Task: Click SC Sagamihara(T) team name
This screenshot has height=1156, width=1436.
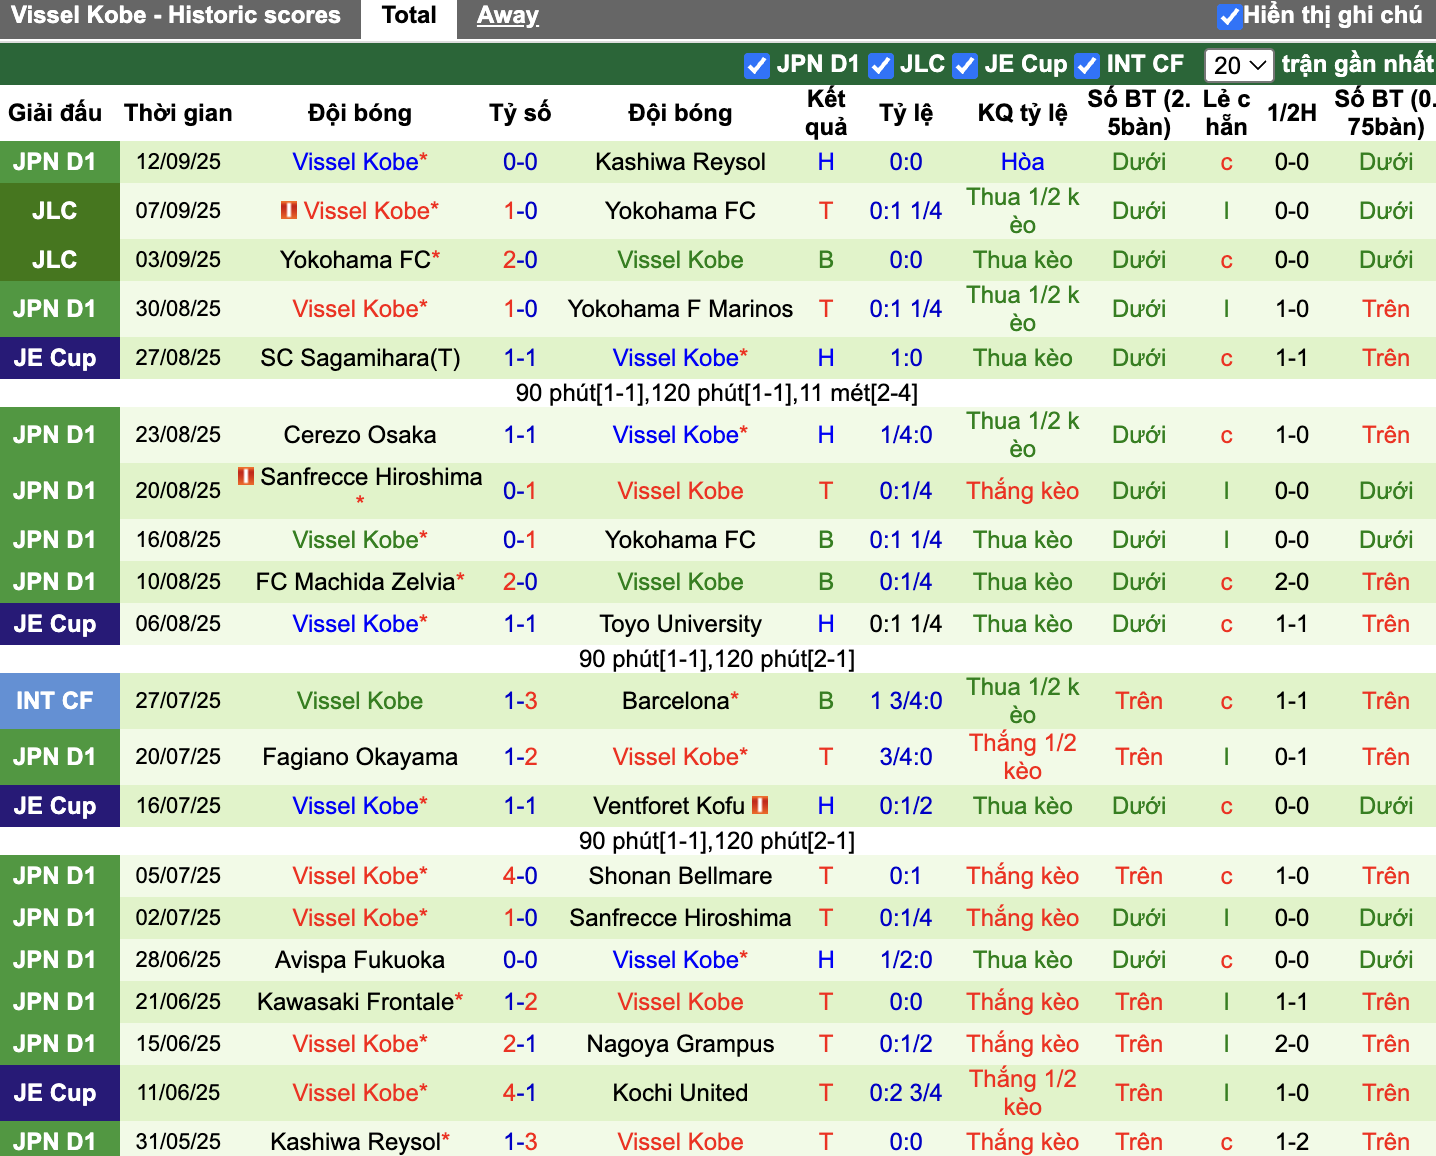Action: [360, 358]
